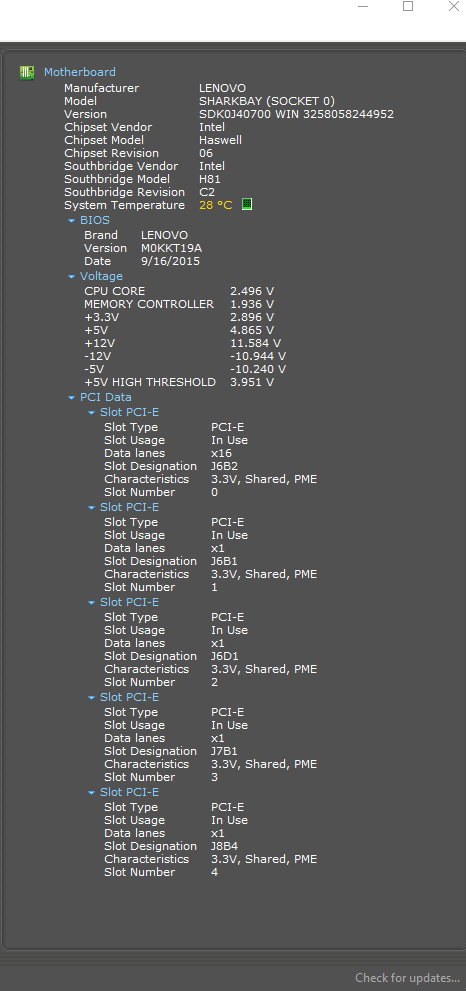Select the 28 °C temperature value
The width and height of the screenshot is (466, 991).
pos(216,205)
